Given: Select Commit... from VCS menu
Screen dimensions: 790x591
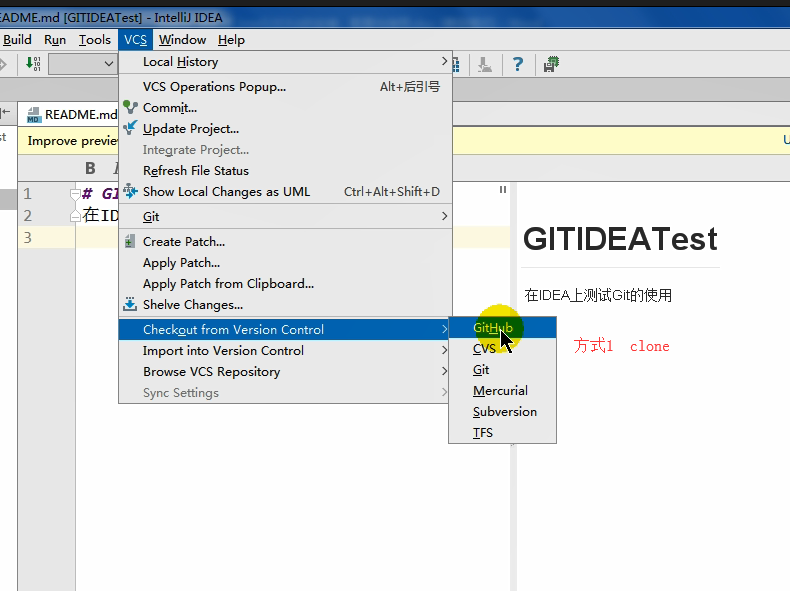Looking at the screenshot, I should (285, 108).
